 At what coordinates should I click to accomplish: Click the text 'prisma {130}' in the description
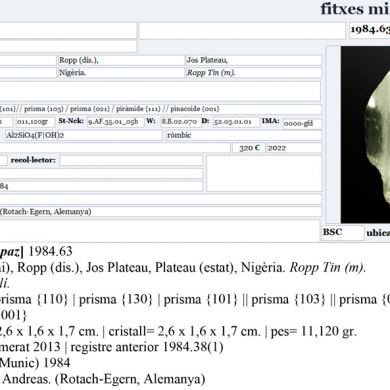116,299
